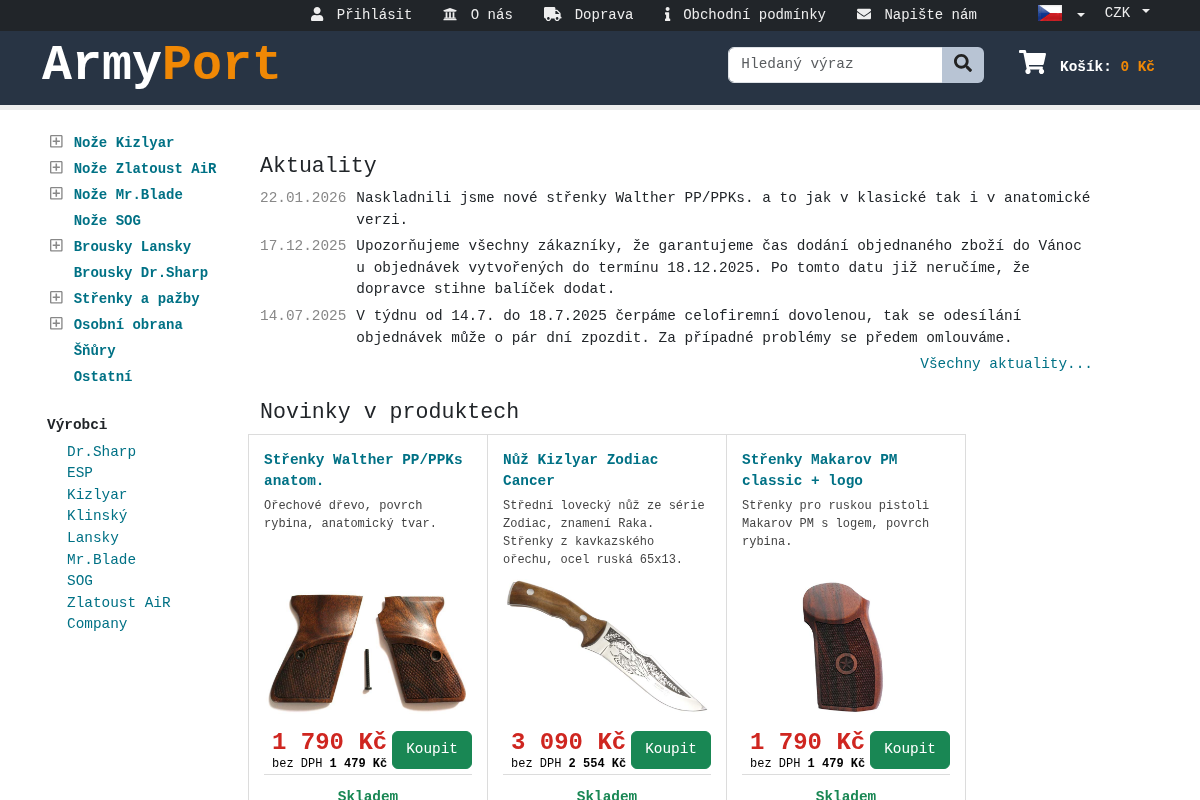Screen dimensions: 1200x800
Task: Expand the Nože Mr.Blade category
Action: [56, 193]
